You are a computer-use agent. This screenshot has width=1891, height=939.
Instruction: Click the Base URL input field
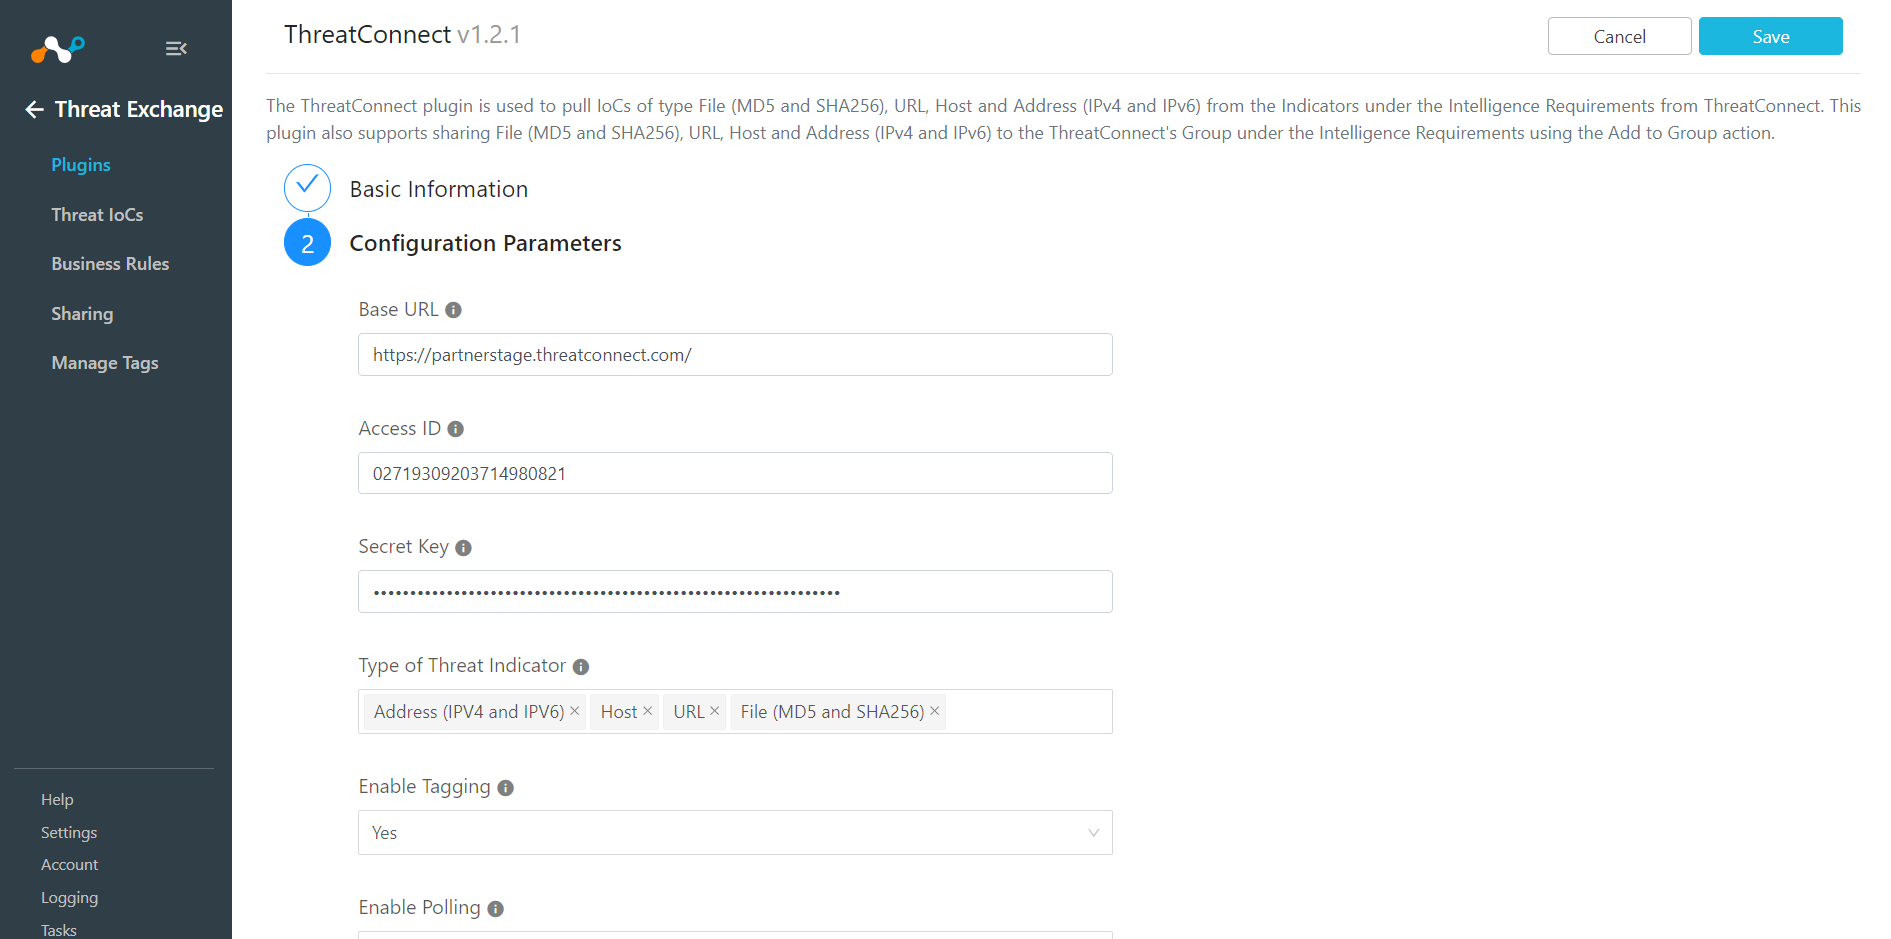[735, 355]
